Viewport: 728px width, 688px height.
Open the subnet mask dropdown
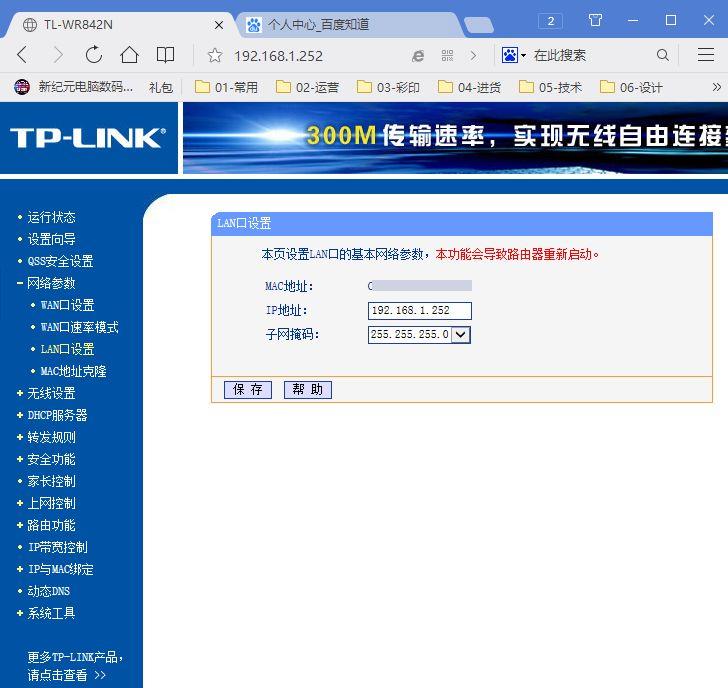pyautogui.click(x=460, y=335)
